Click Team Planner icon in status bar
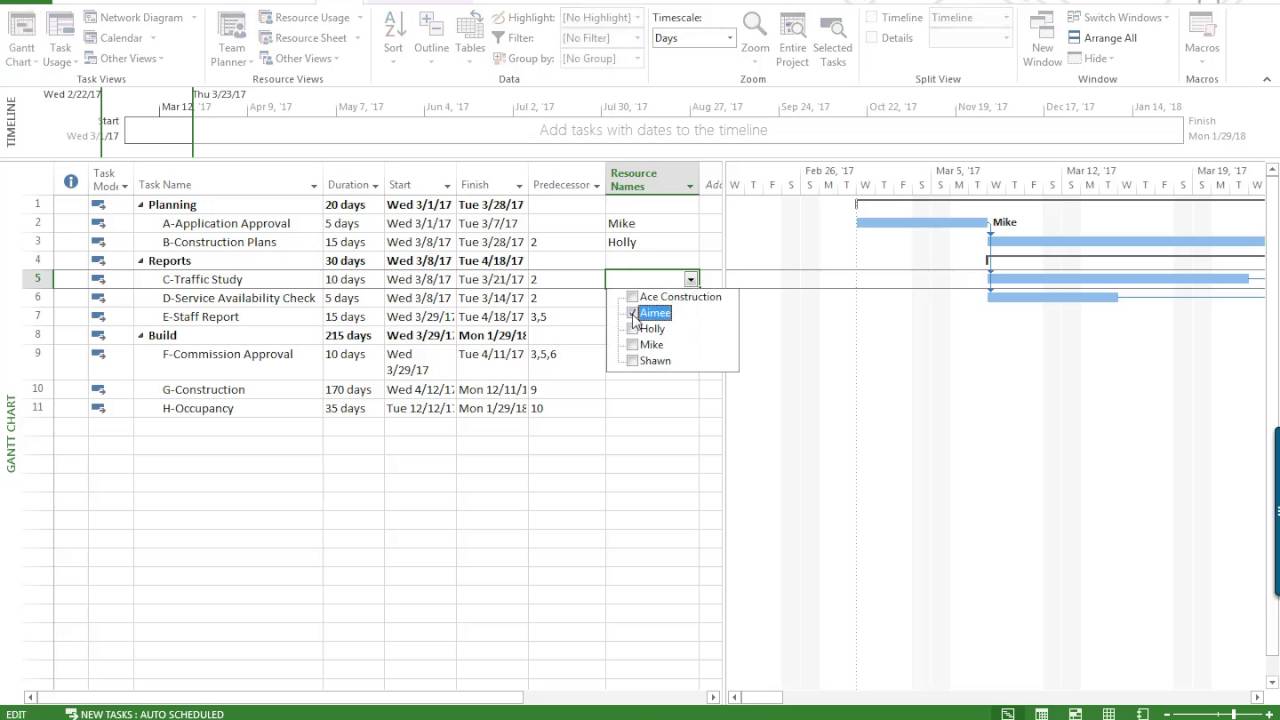Screen dimensions: 1280x720 coord(1075,714)
